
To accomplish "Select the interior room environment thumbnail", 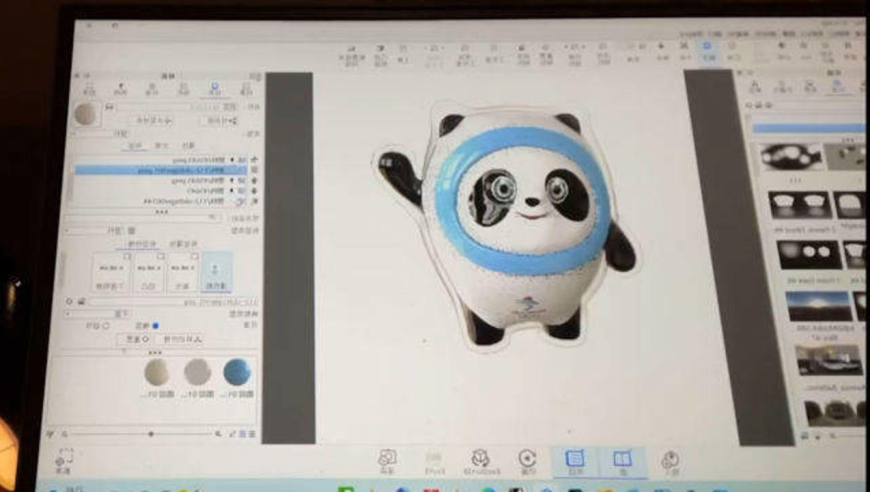I will 828,361.
